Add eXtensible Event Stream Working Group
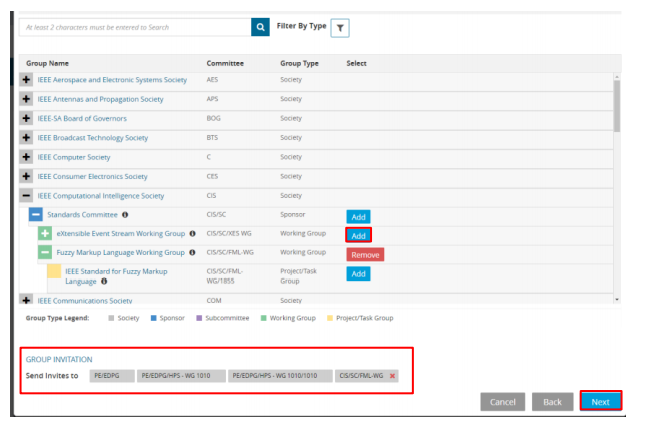Viewport: 647px width, 429px height. coord(358,236)
